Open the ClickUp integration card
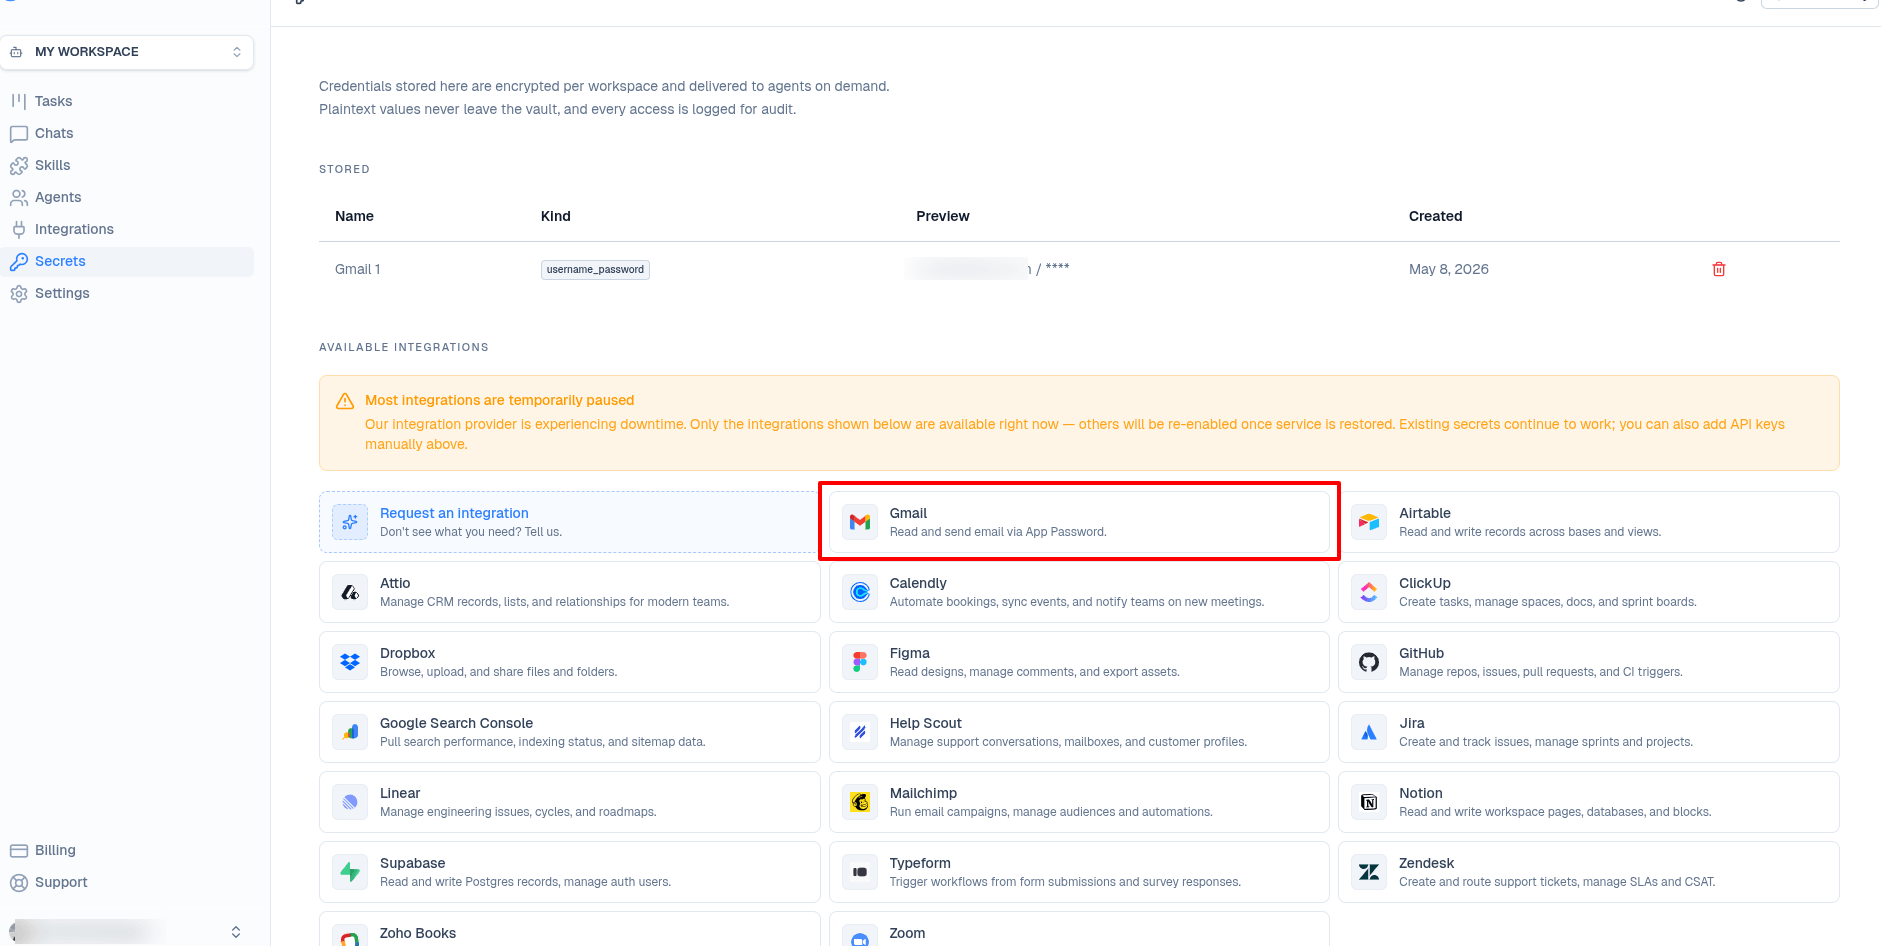The width and height of the screenshot is (1881, 946). [1589, 592]
